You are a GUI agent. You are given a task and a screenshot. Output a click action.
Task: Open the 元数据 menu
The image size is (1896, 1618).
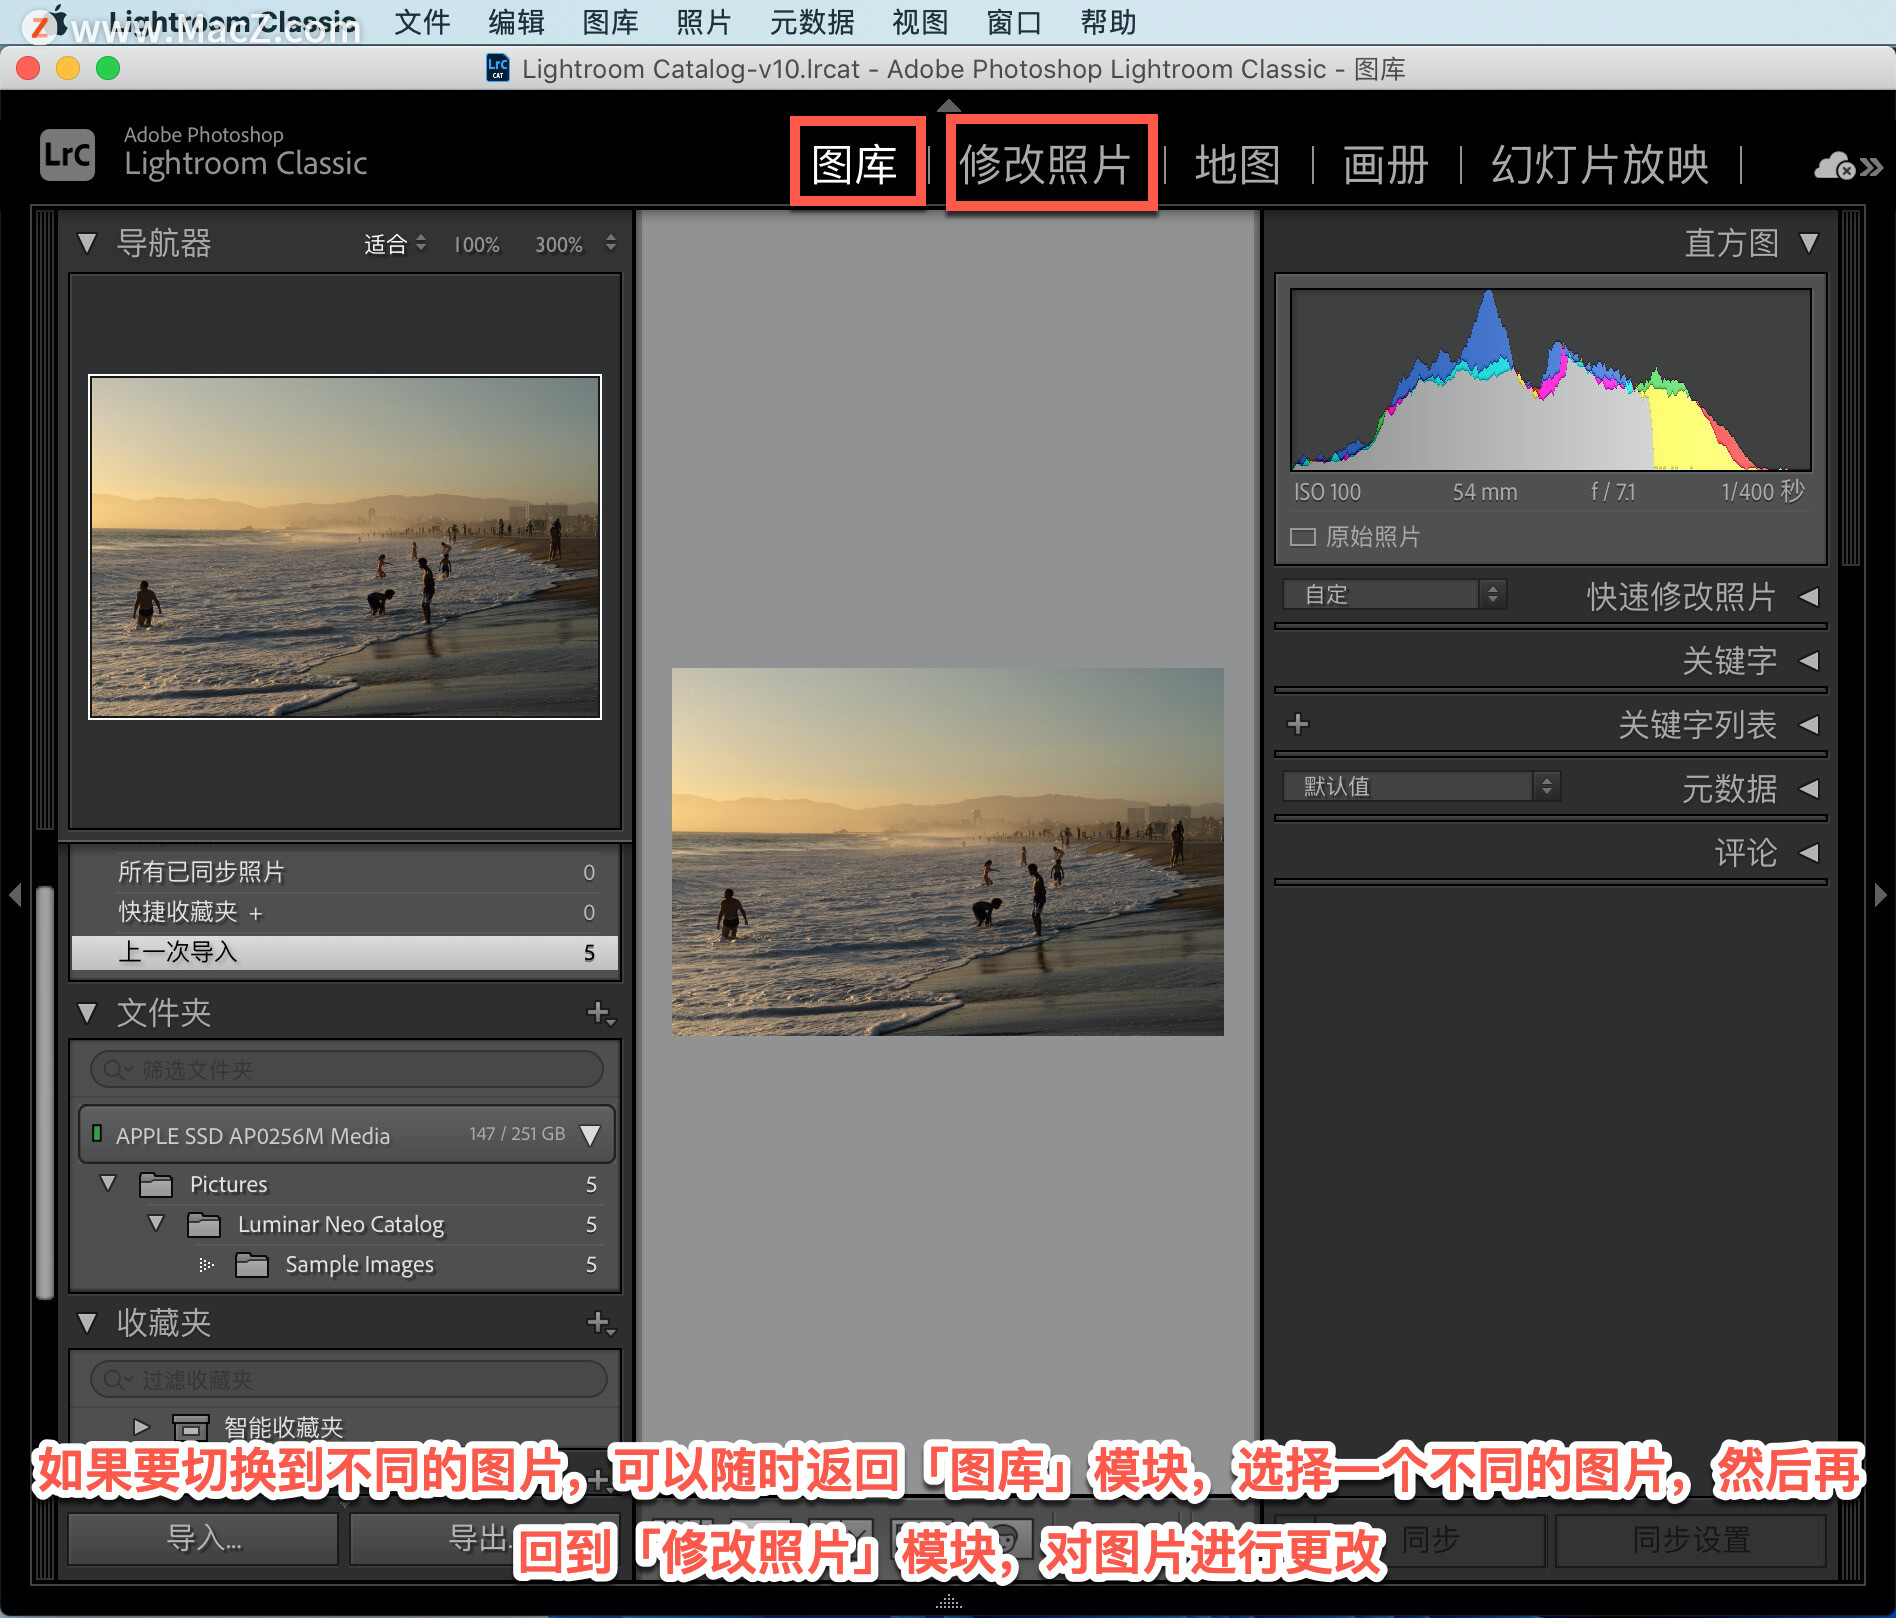[x=812, y=22]
